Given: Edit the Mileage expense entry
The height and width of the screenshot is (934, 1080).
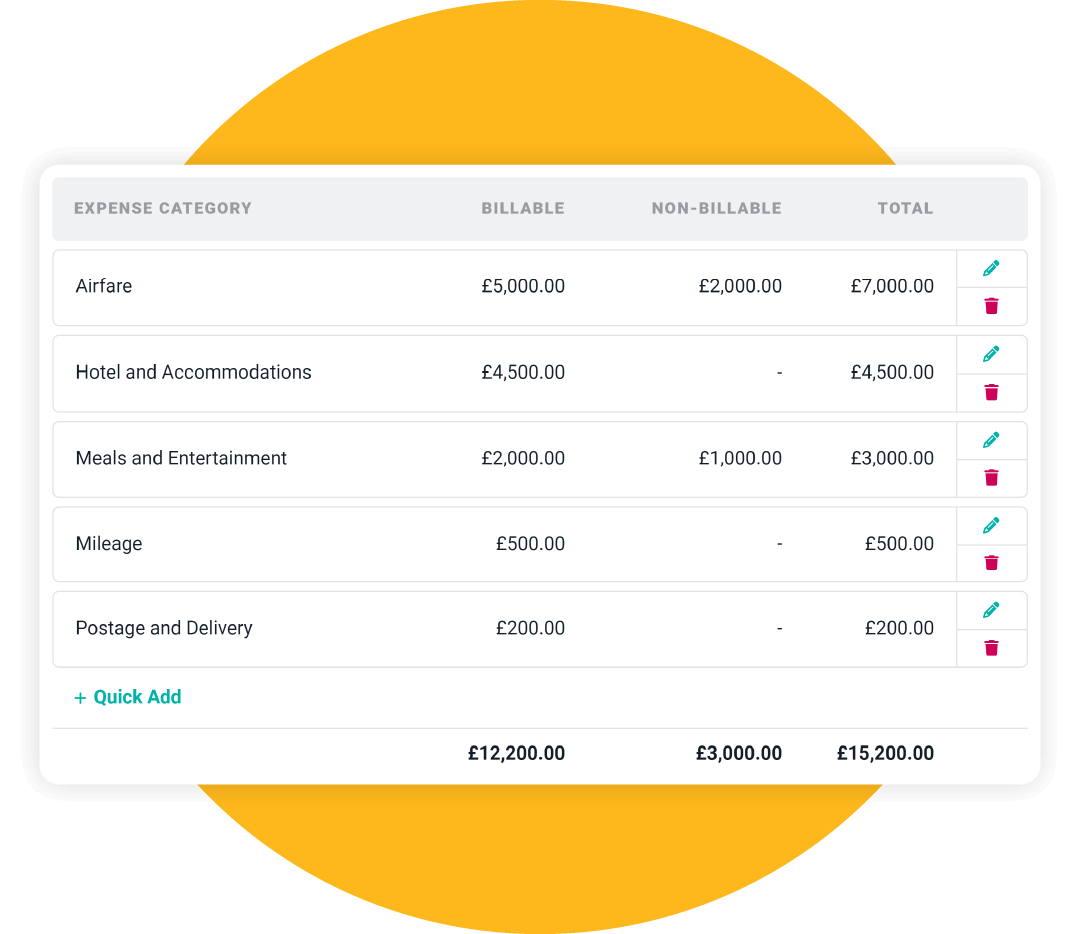Looking at the screenshot, I should click(991, 525).
